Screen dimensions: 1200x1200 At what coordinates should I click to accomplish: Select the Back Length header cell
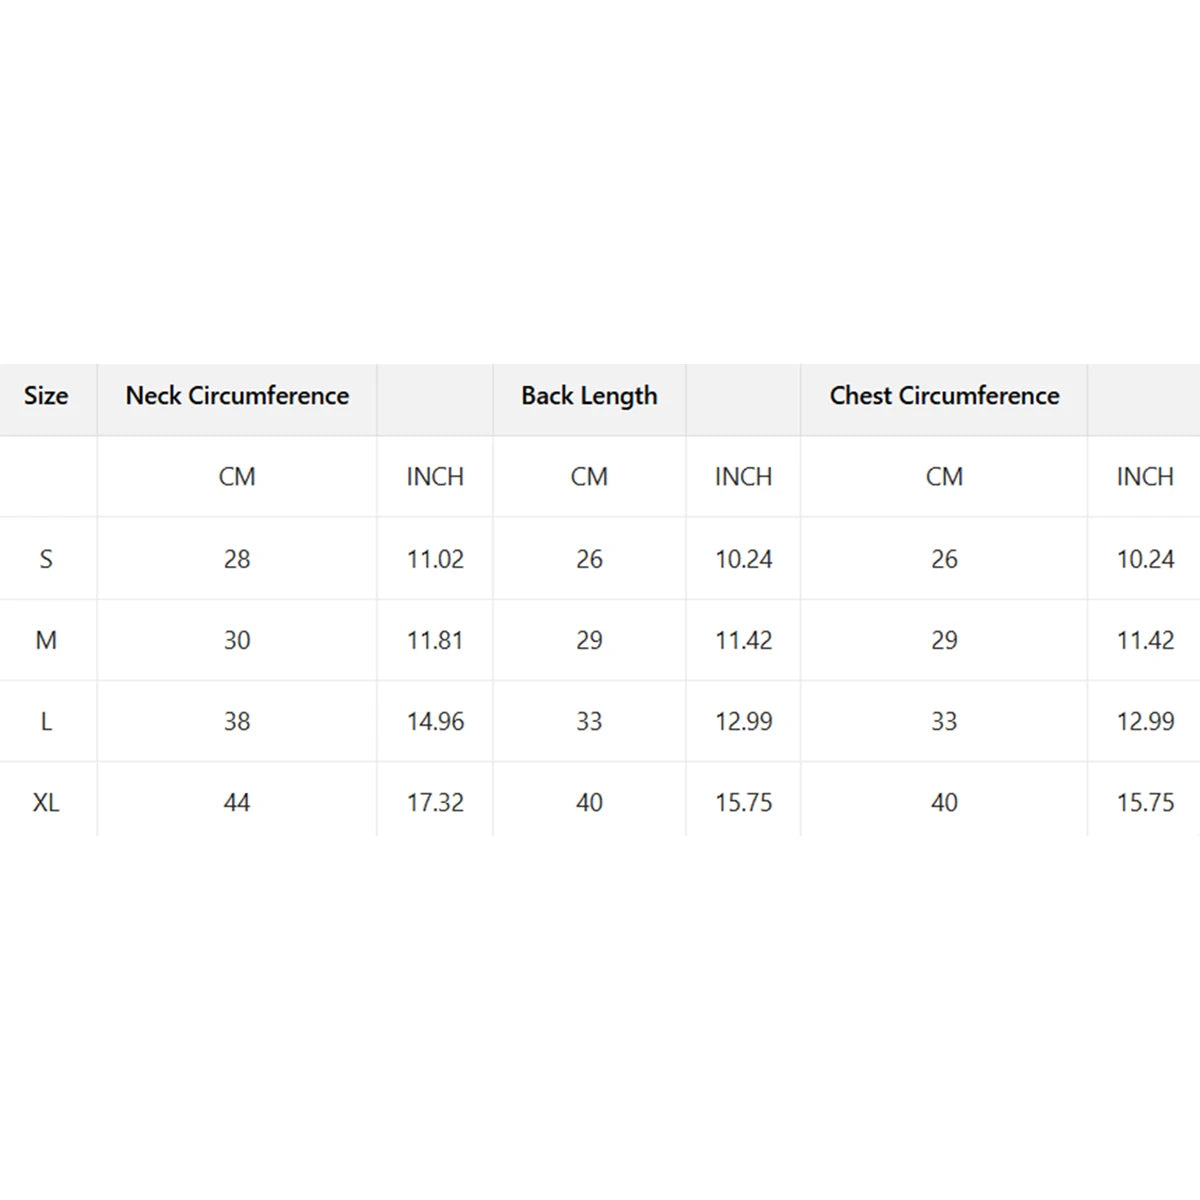coord(589,396)
